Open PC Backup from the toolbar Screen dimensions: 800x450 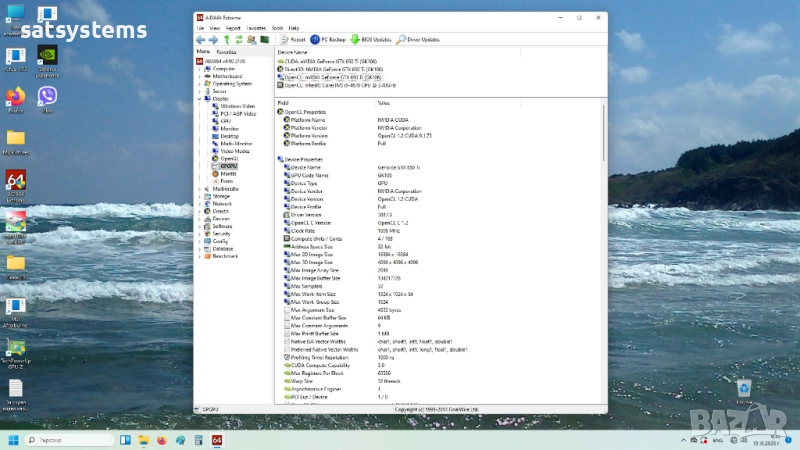tap(329, 39)
